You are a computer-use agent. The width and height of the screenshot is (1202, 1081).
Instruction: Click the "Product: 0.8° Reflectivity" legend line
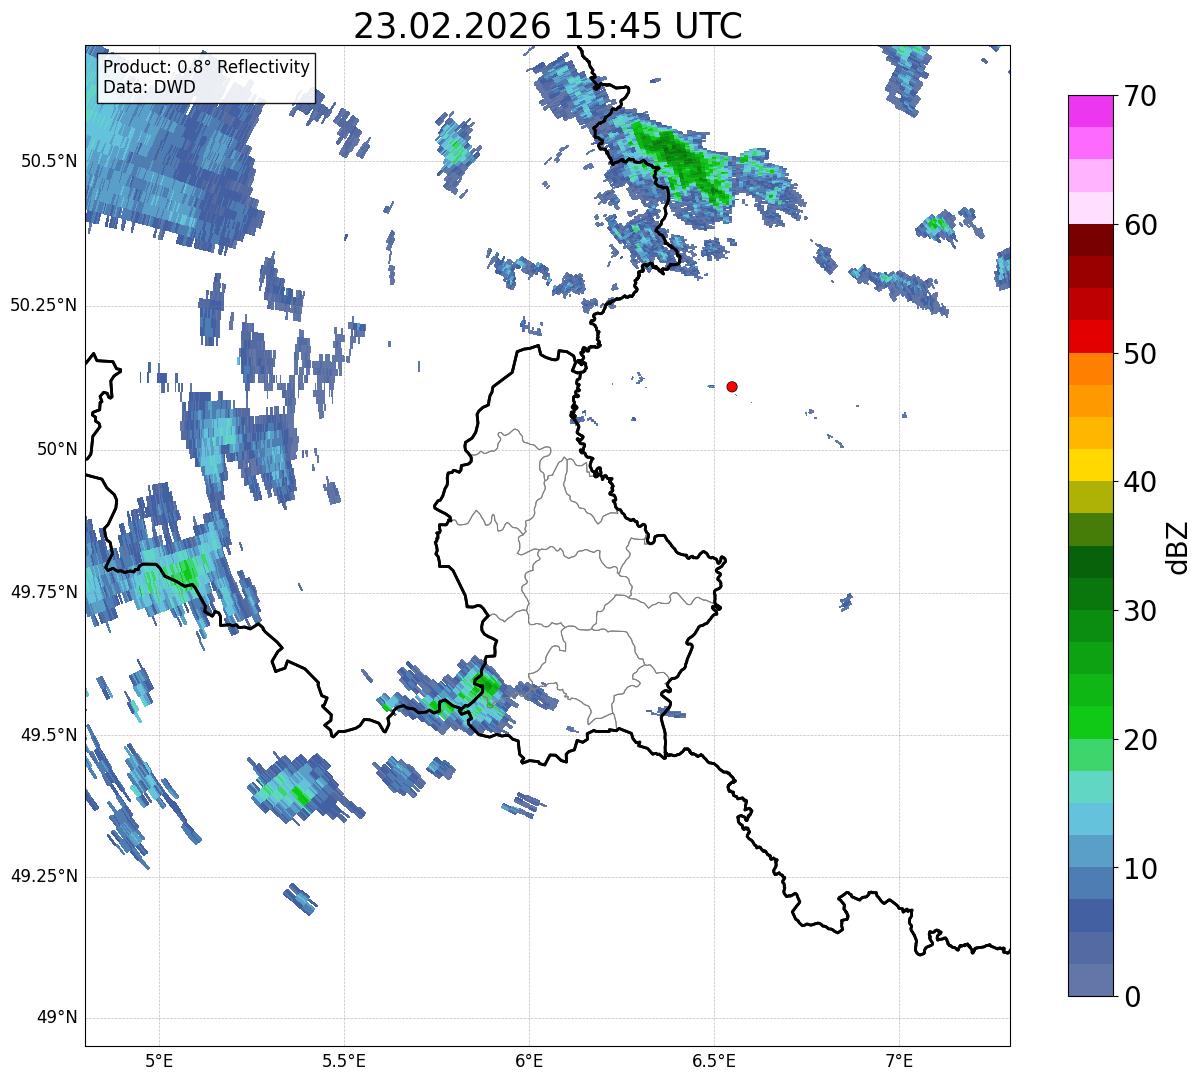click(207, 67)
